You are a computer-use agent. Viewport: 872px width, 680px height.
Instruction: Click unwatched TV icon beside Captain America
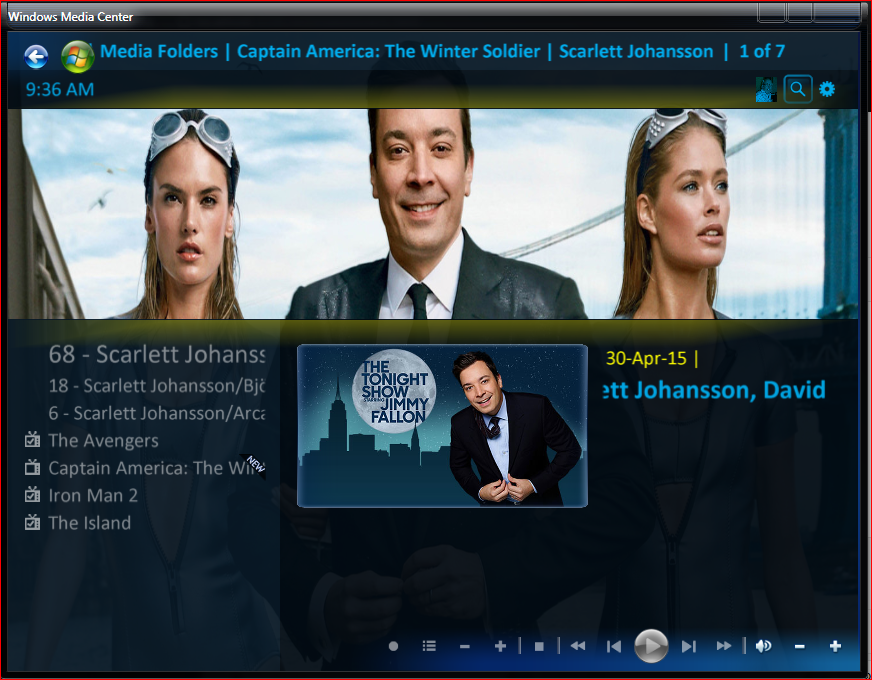[x=33, y=467]
